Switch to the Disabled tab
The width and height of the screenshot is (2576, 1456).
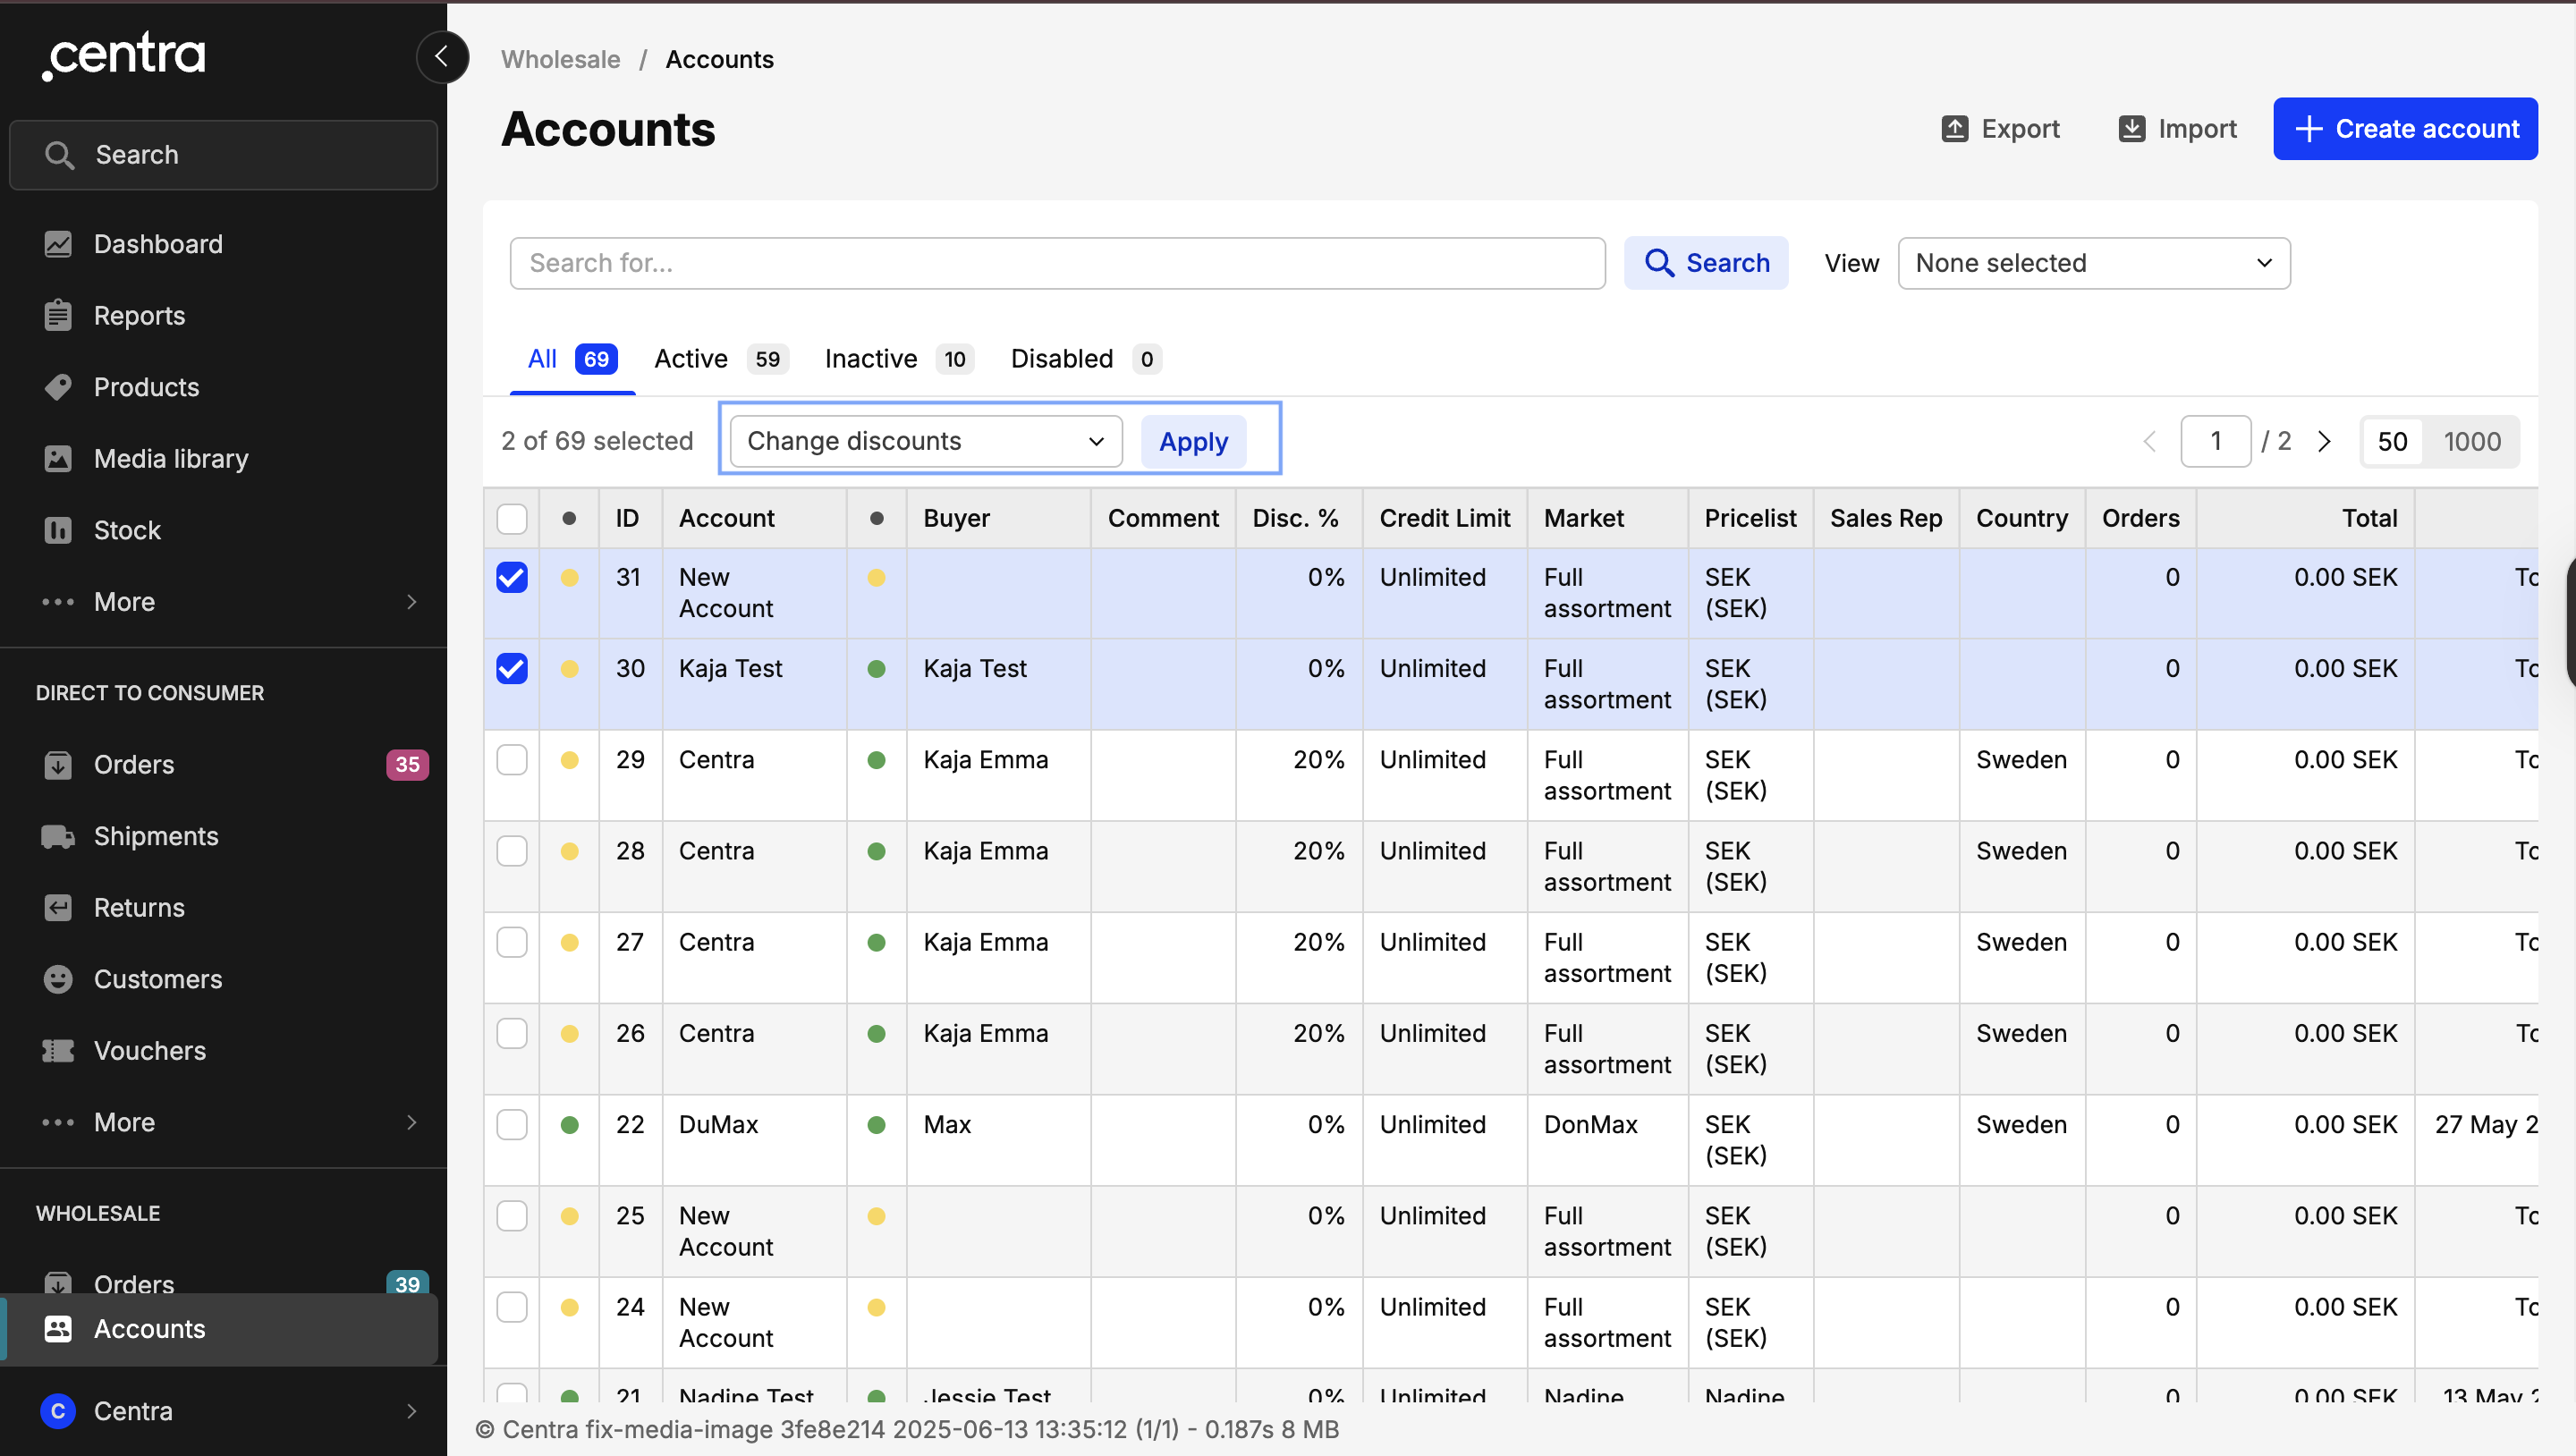coord(1086,359)
